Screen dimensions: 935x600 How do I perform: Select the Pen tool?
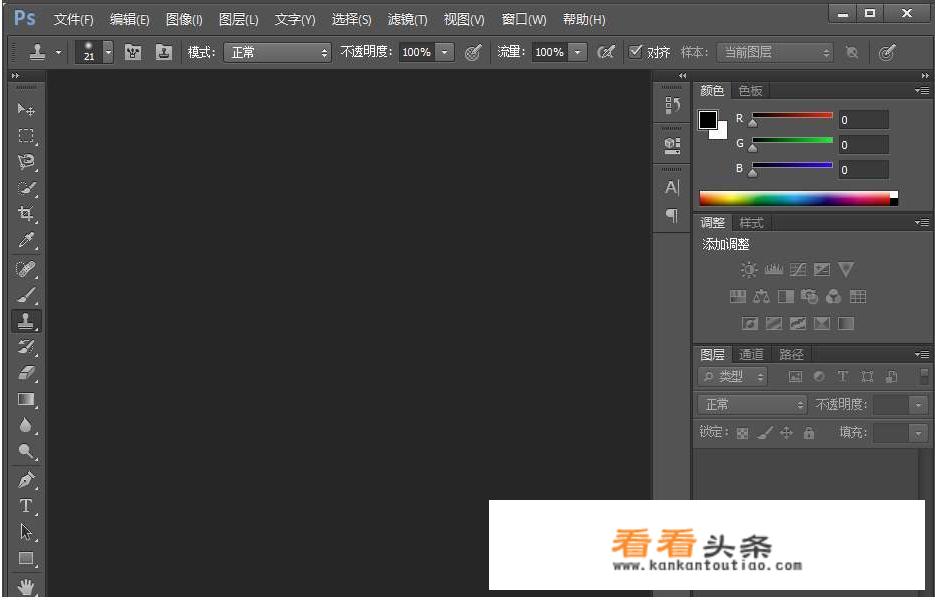(26, 480)
